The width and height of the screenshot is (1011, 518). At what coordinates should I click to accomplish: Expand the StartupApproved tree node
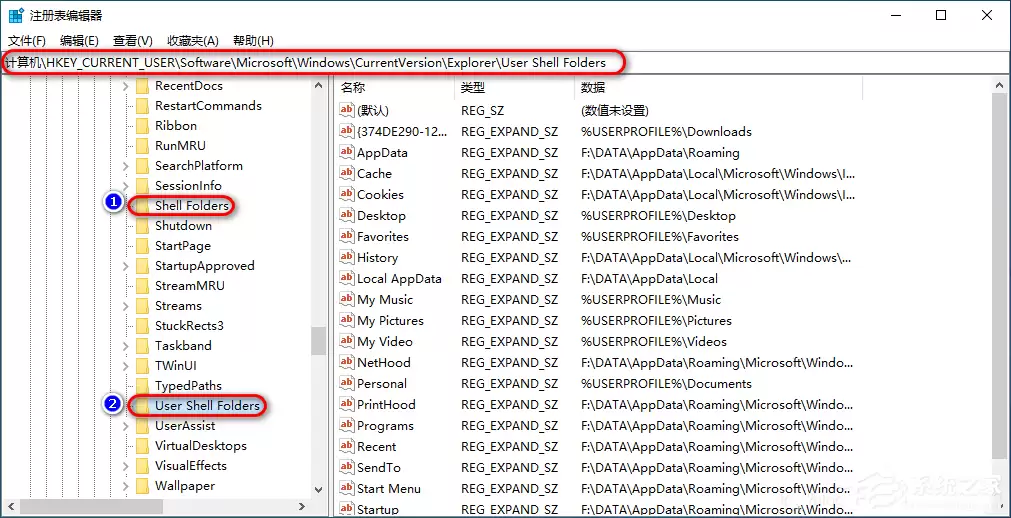click(x=126, y=266)
